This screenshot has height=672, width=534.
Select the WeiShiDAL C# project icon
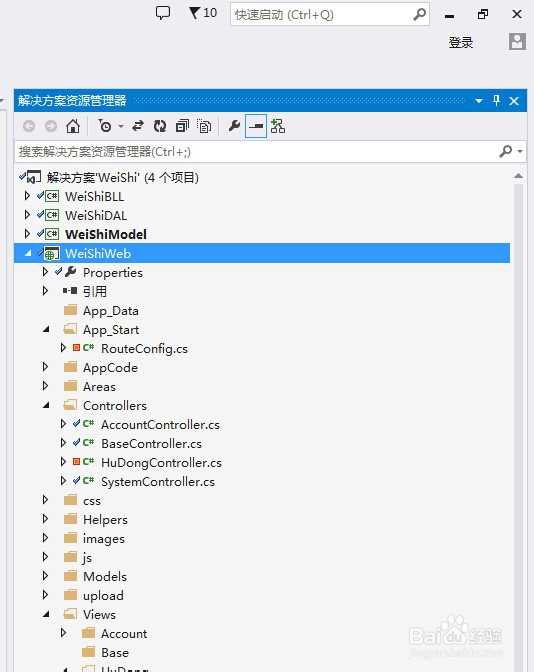(52, 215)
